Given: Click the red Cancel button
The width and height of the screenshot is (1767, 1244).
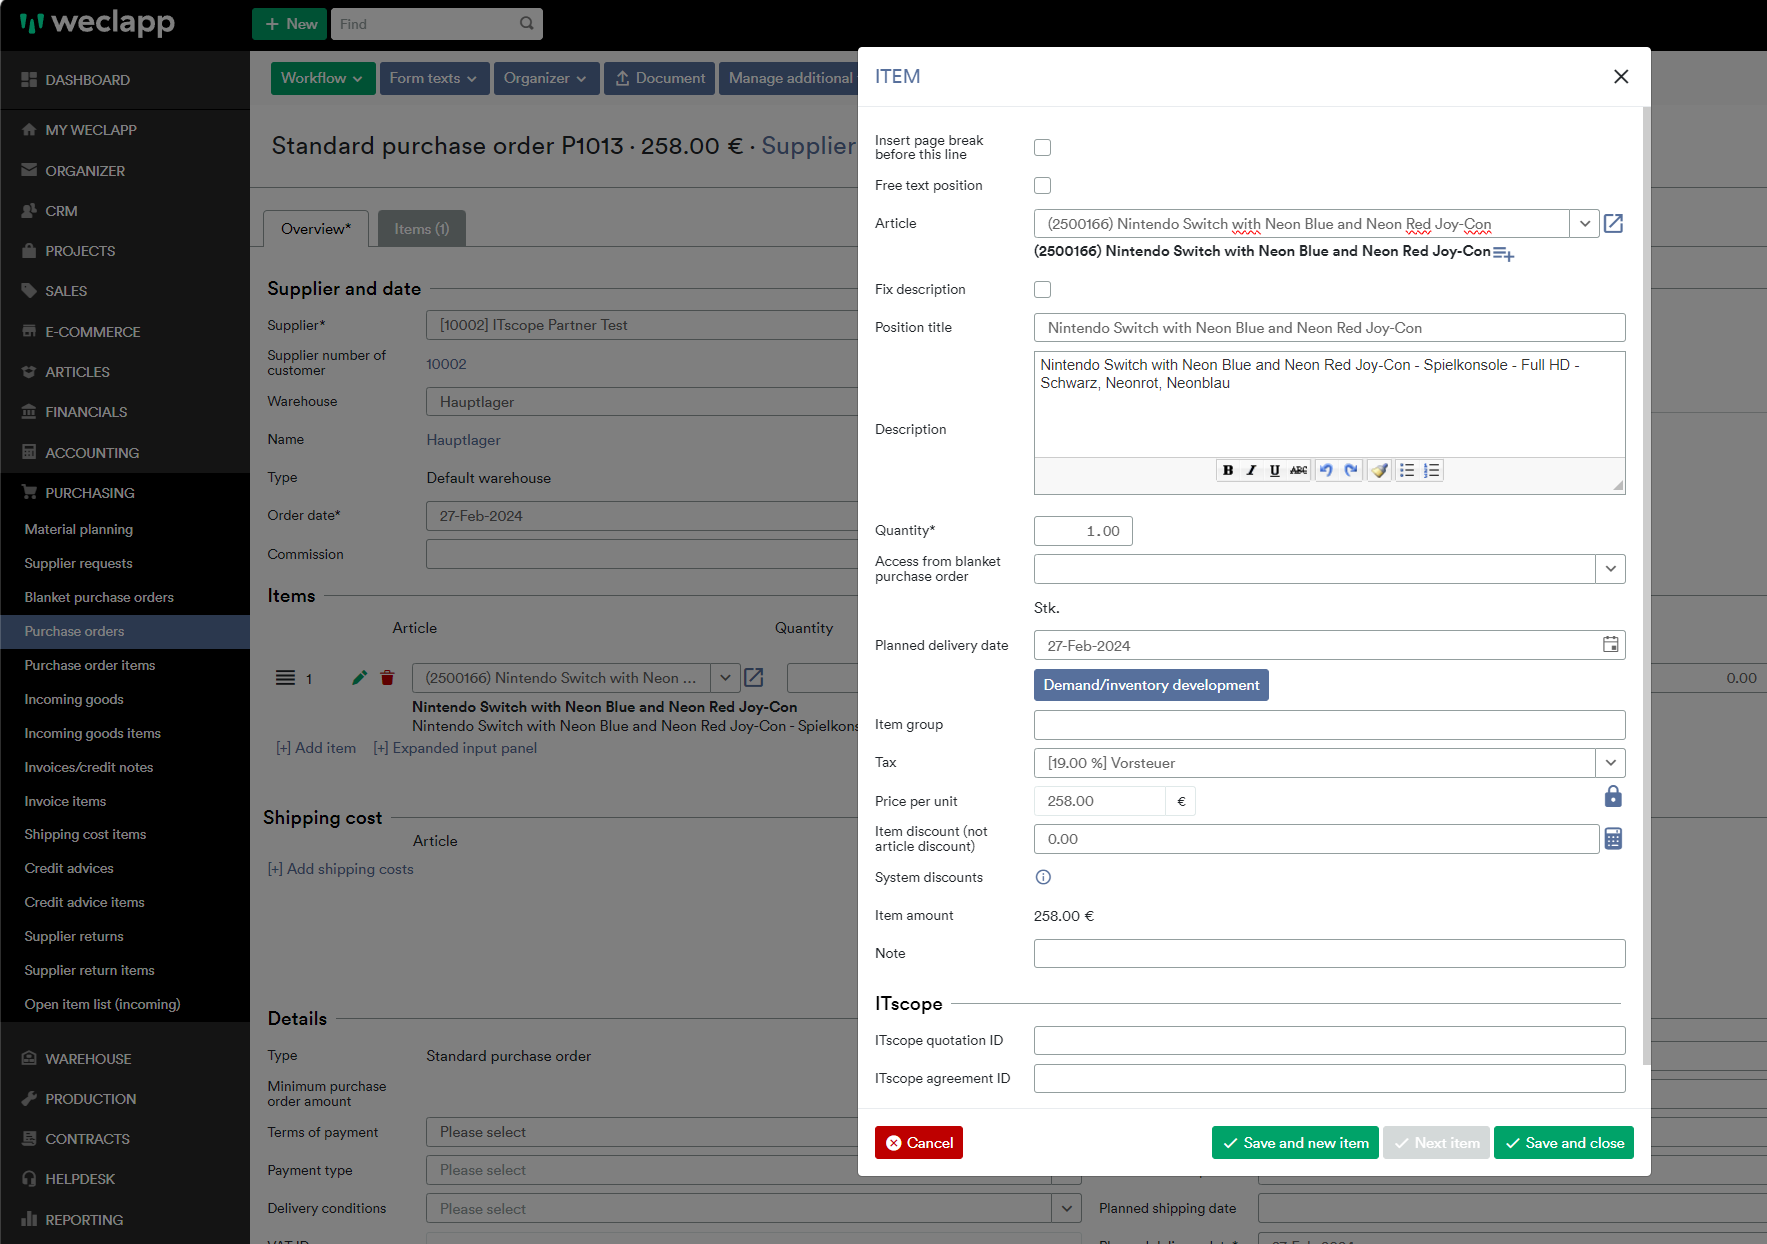Looking at the screenshot, I should [918, 1143].
